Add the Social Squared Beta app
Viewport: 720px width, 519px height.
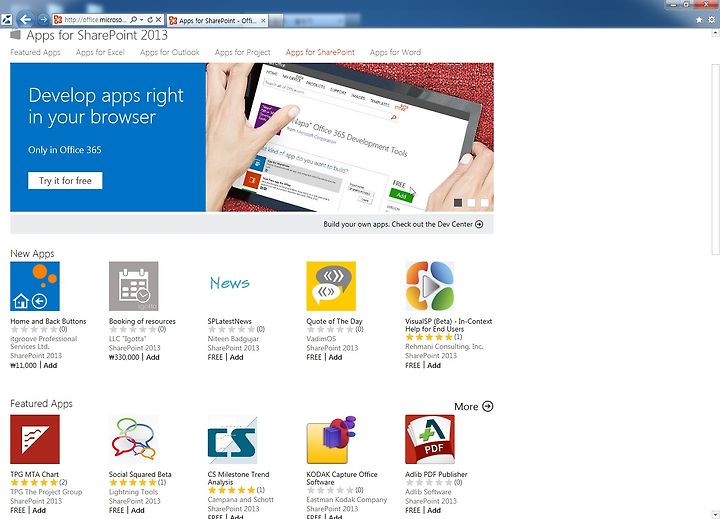138,510
